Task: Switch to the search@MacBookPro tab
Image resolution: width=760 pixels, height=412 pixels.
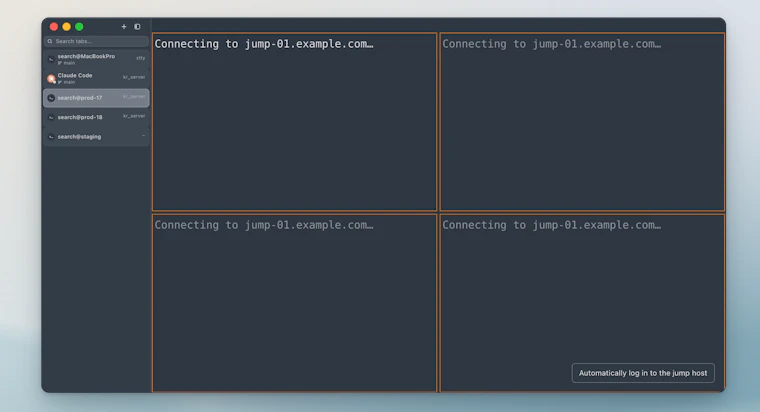Action: pos(96,59)
